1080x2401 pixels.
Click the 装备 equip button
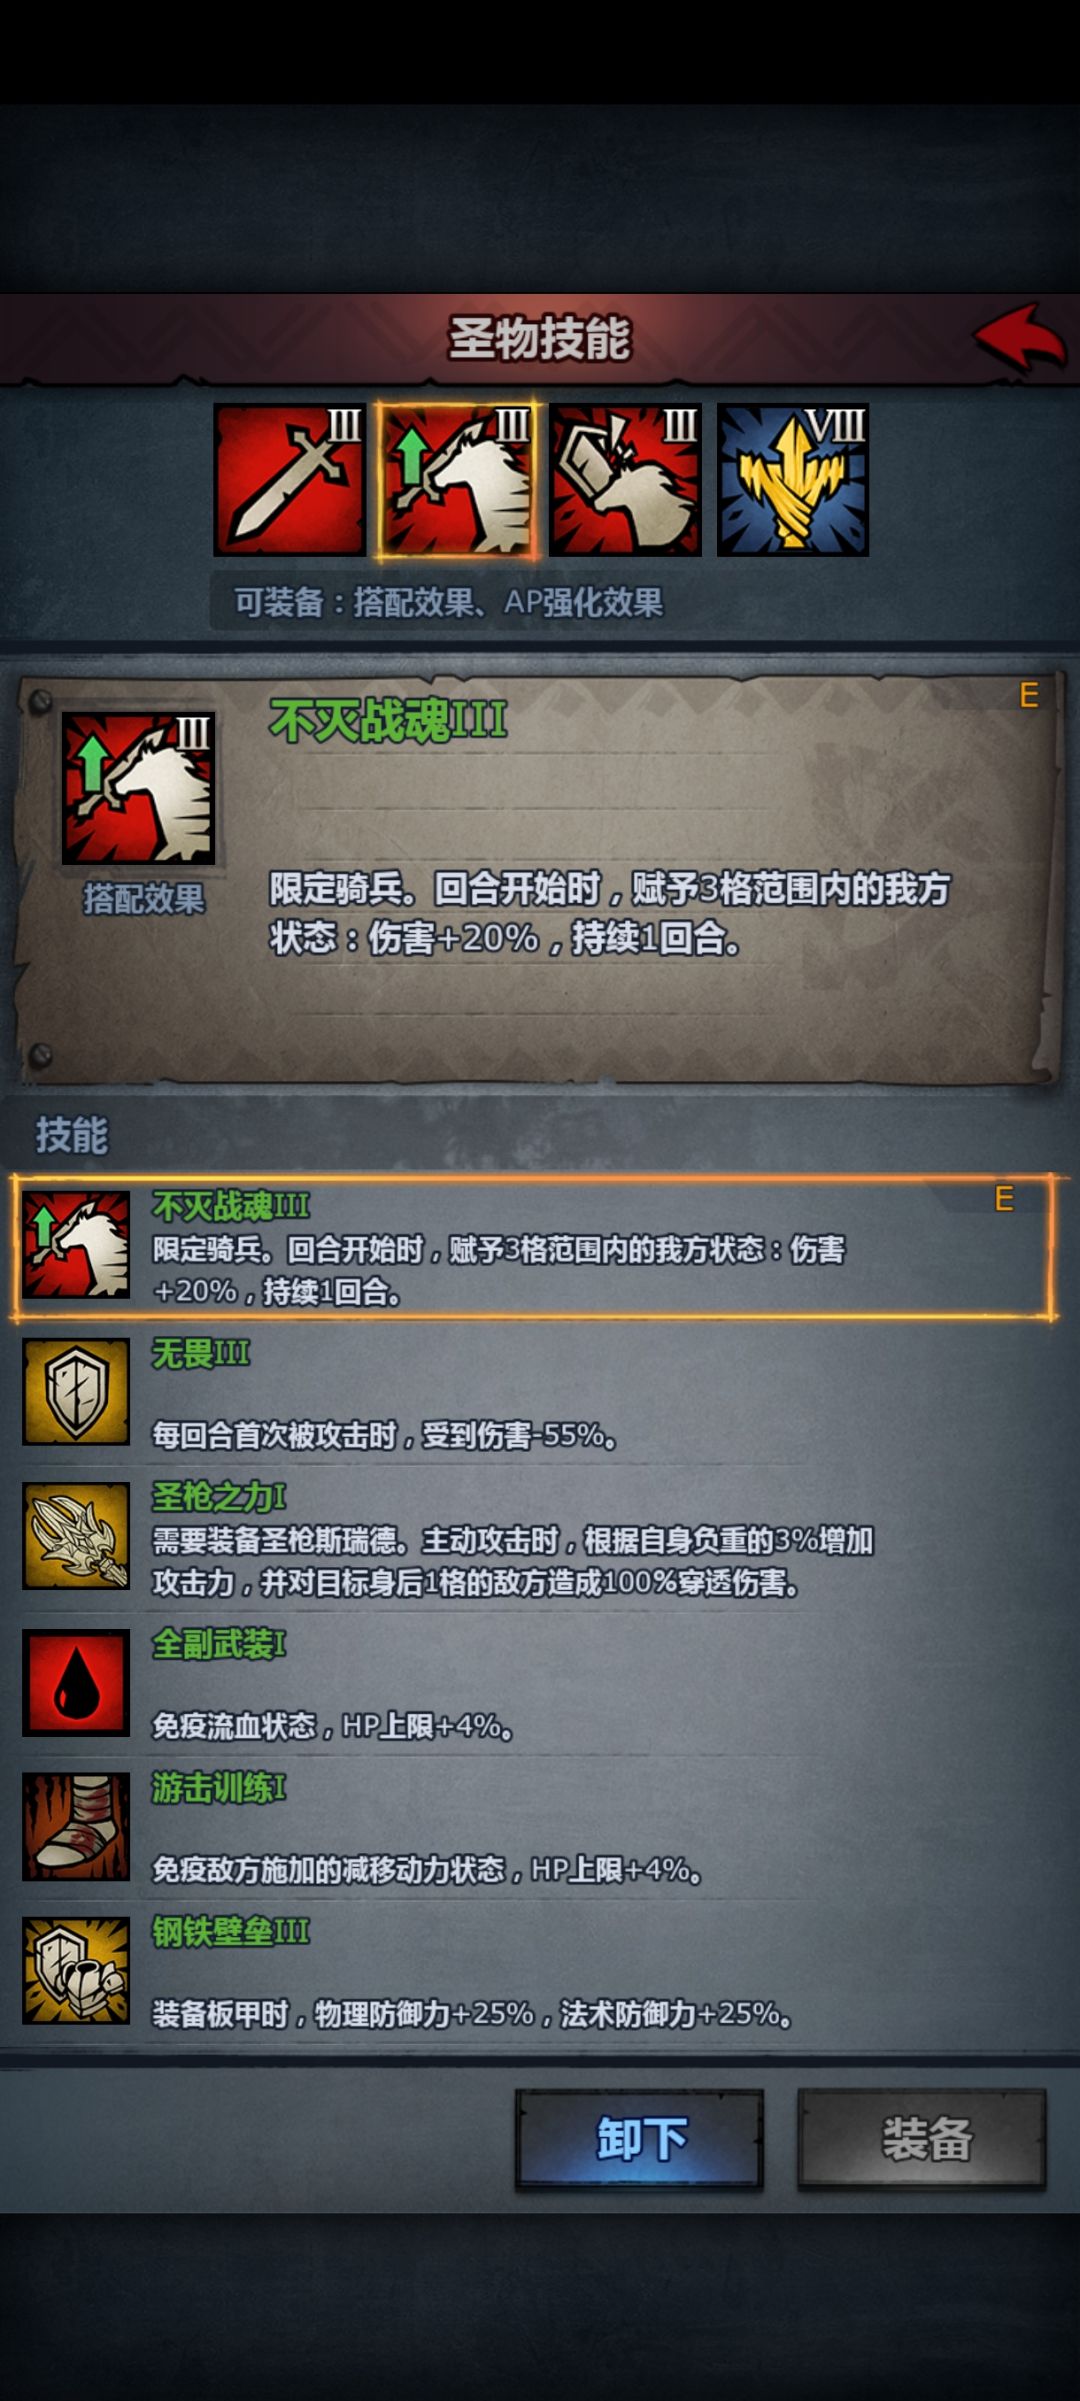(x=922, y=2139)
